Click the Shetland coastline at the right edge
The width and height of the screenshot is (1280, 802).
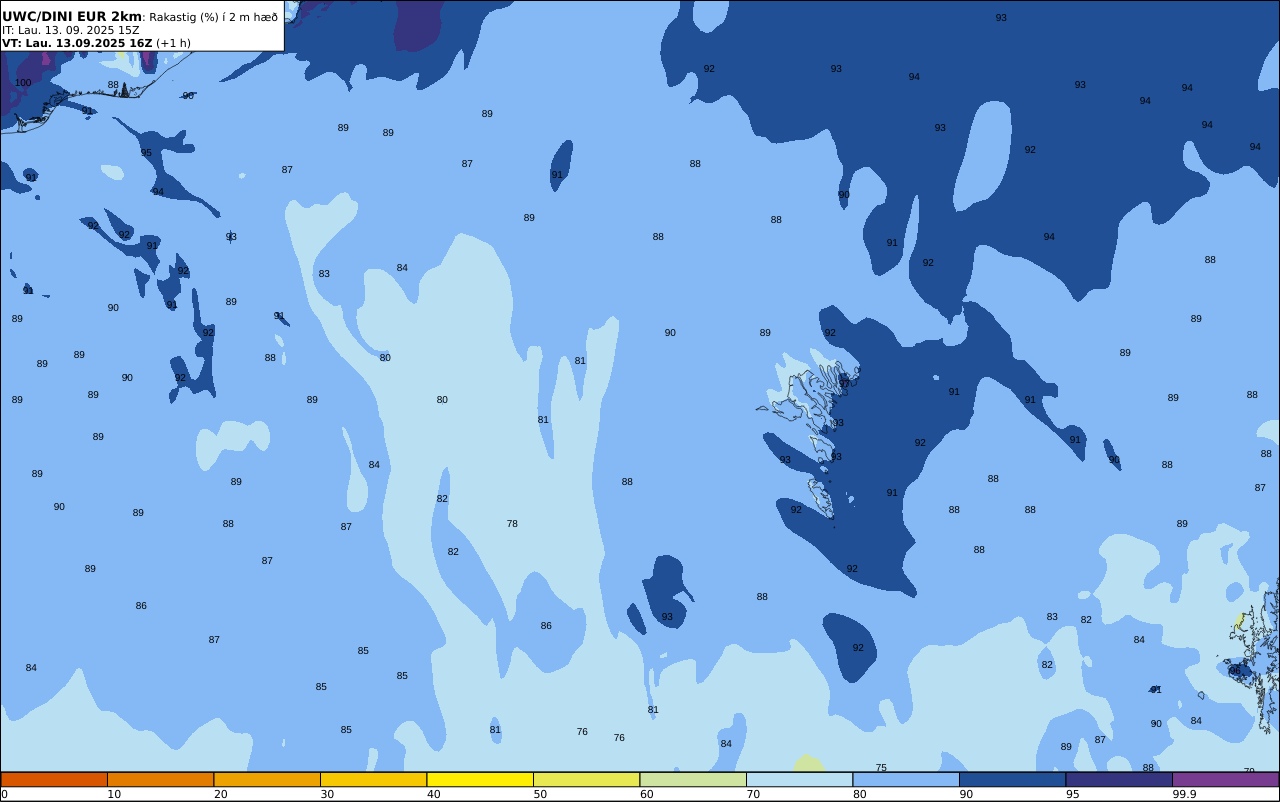tap(1255, 655)
